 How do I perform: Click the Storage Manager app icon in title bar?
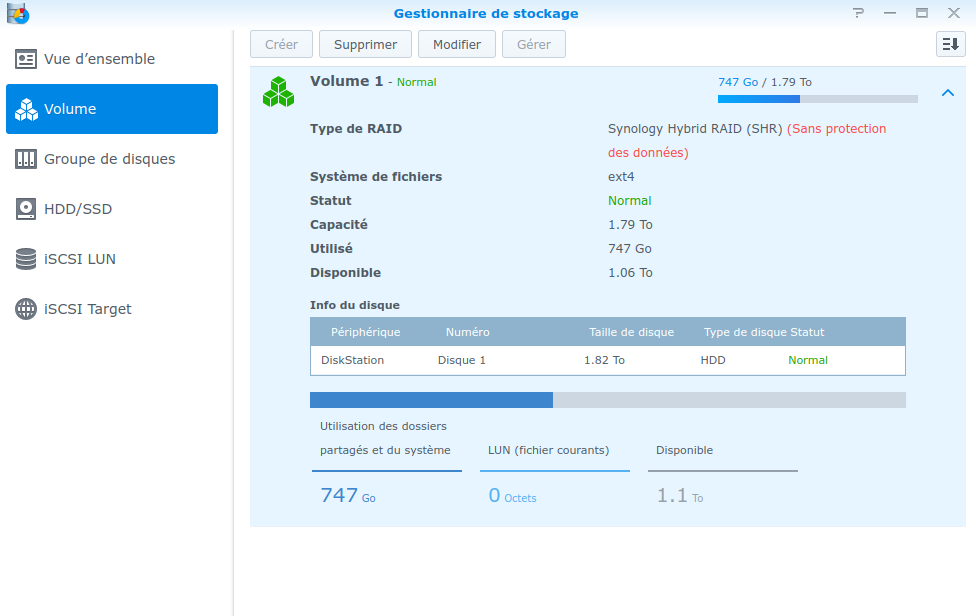(x=17, y=13)
